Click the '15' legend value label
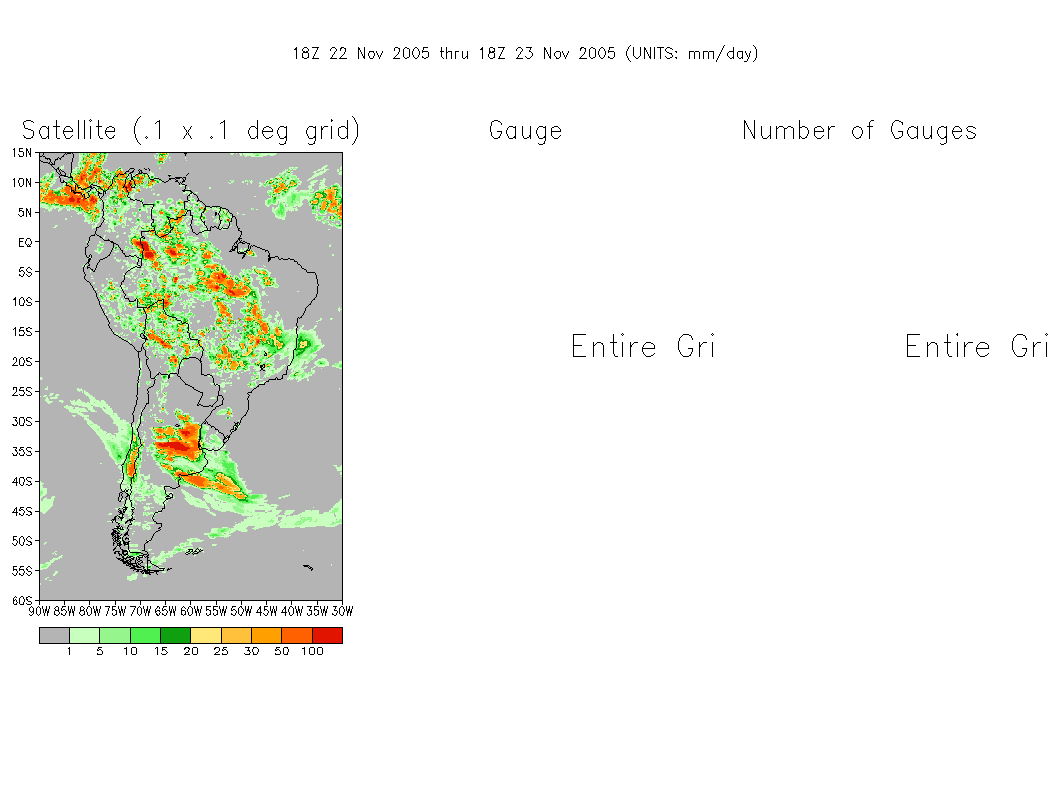Image resolution: width=1050 pixels, height=800 pixels. coord(161,651)
